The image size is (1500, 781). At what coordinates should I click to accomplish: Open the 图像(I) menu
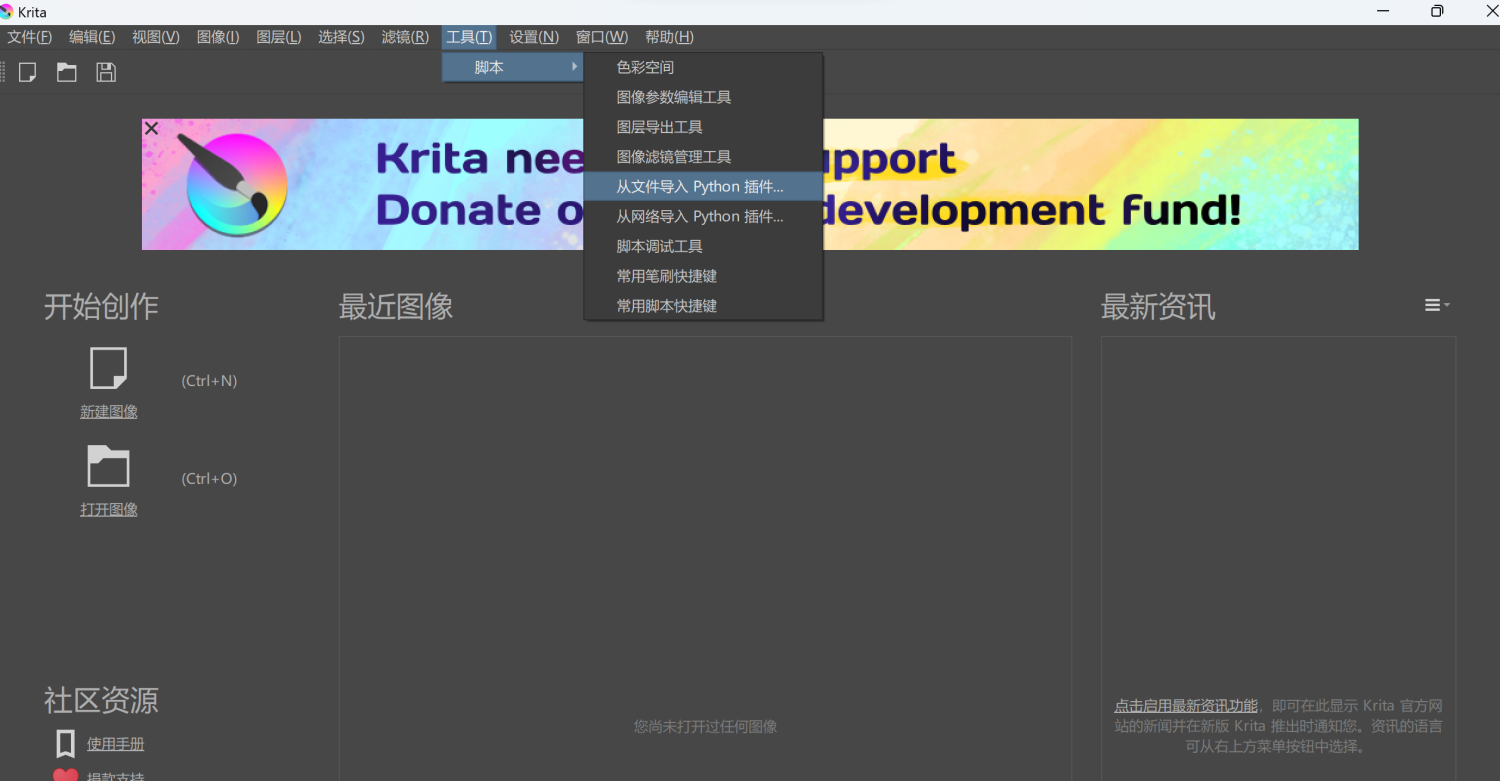pyautogui.click(x=218, y=37)
